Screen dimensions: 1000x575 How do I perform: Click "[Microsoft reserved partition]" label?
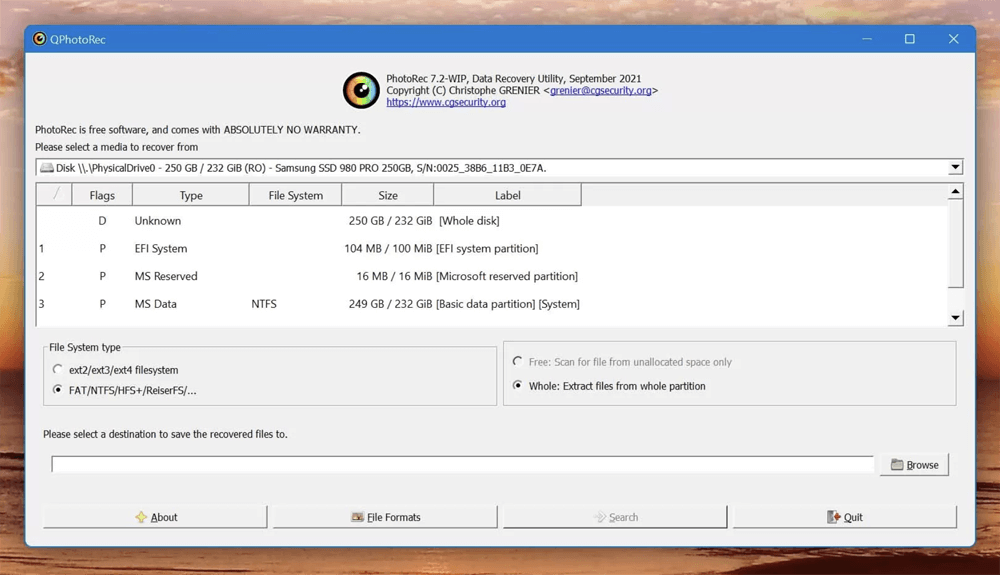(x=507, y=276)
